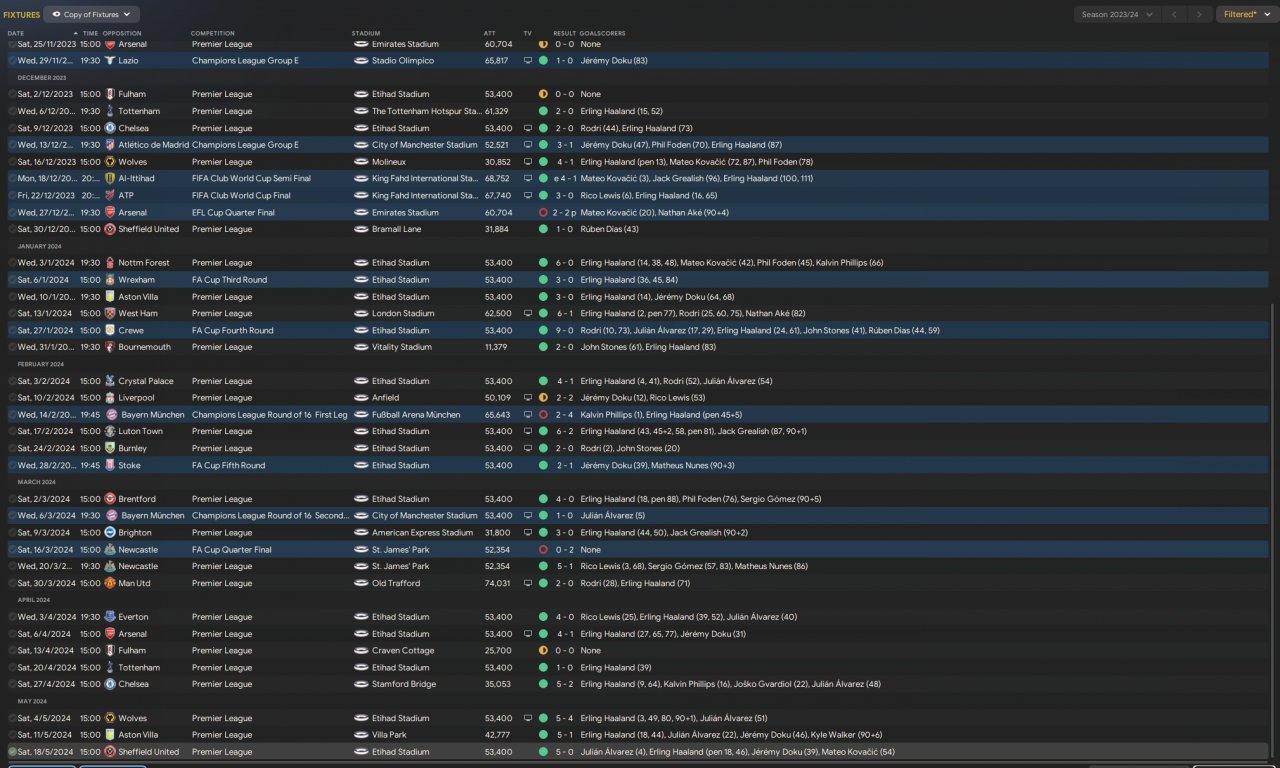Click the Brighton club badge

(x=110, y=533)
